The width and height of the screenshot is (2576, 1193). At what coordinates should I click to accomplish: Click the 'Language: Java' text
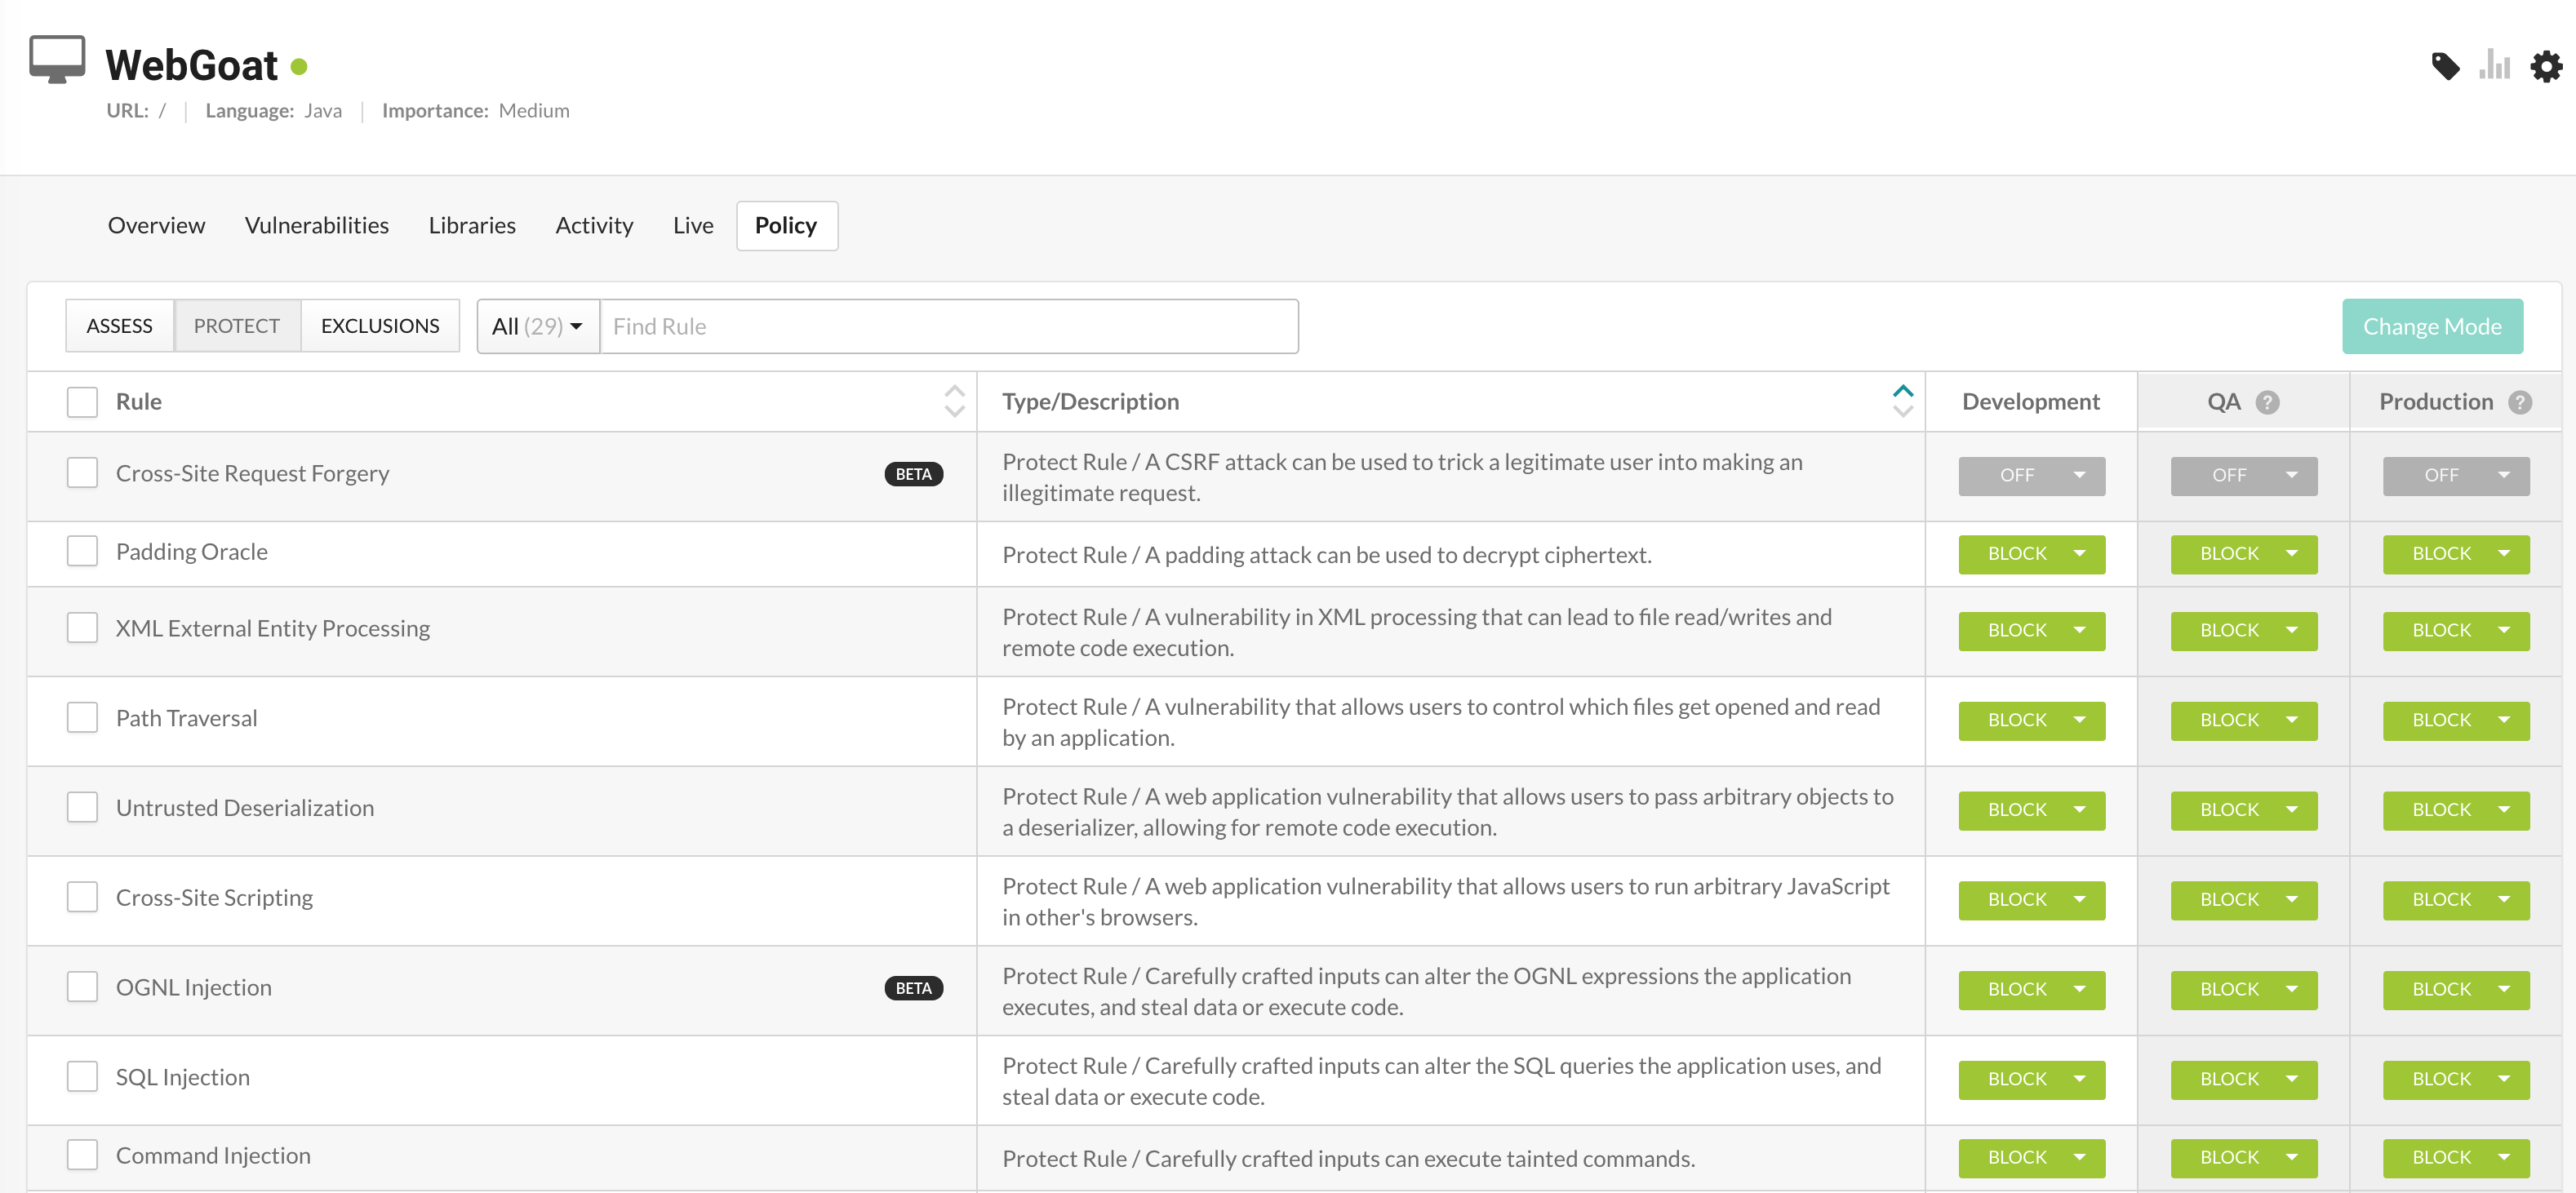pos(273,110)
